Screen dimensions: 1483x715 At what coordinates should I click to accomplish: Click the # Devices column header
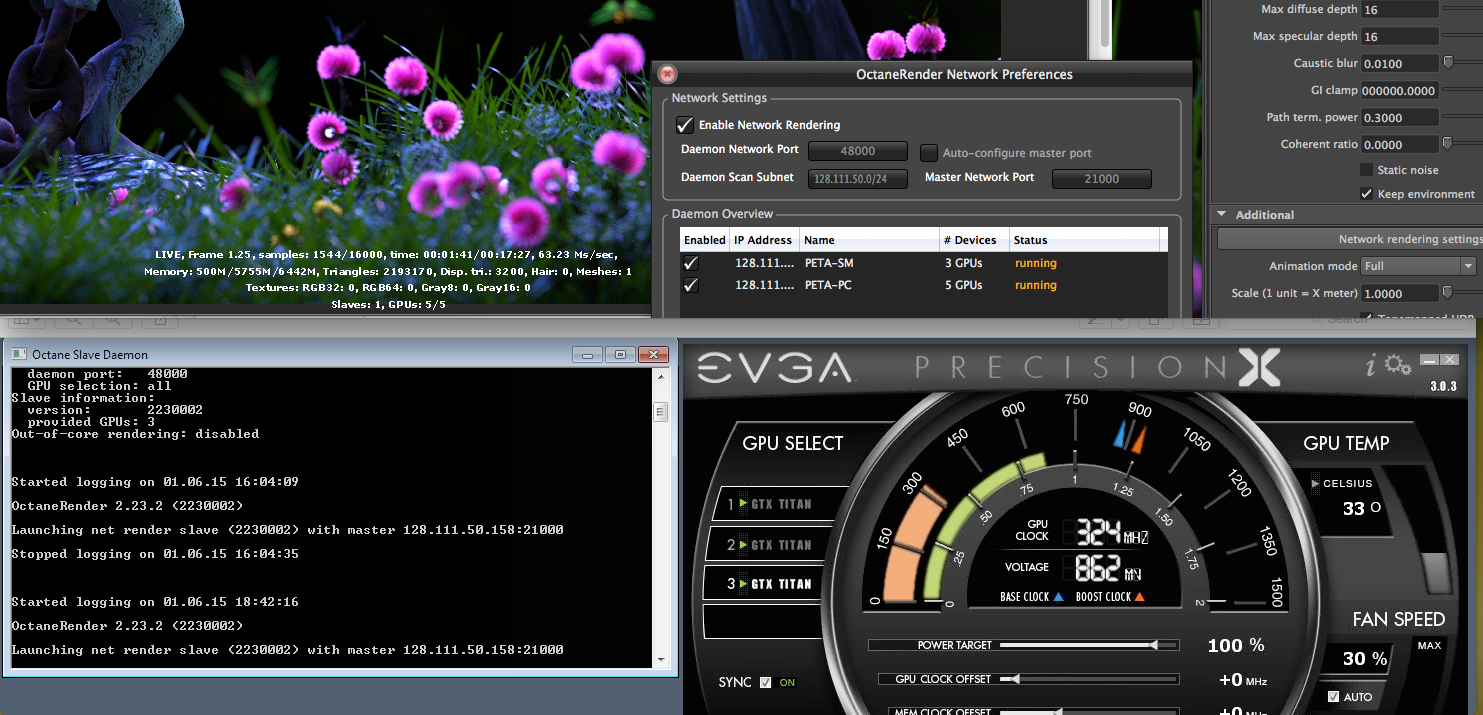[974, 240]
